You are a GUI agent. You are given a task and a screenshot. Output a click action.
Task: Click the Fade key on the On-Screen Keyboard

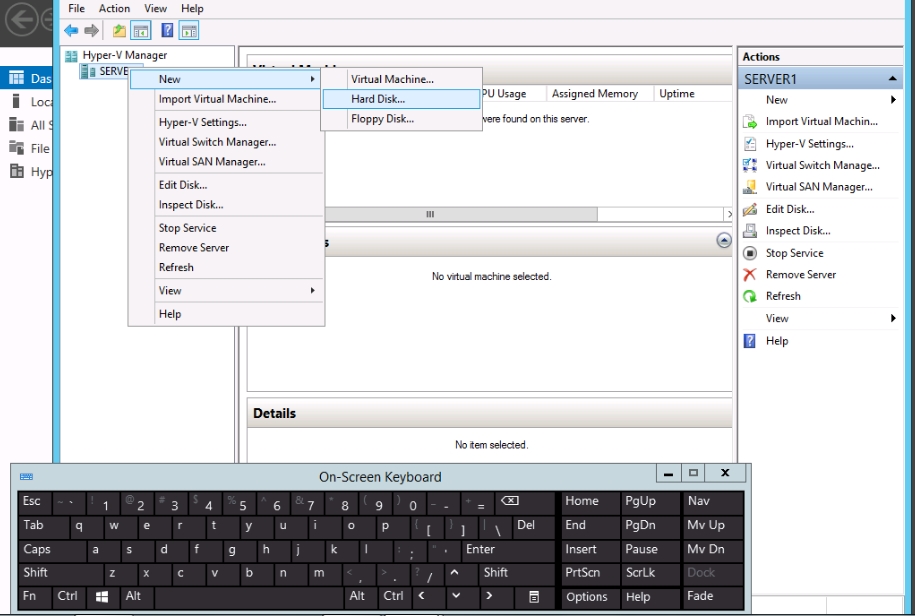pyautogui.click(x=713, y=597)
